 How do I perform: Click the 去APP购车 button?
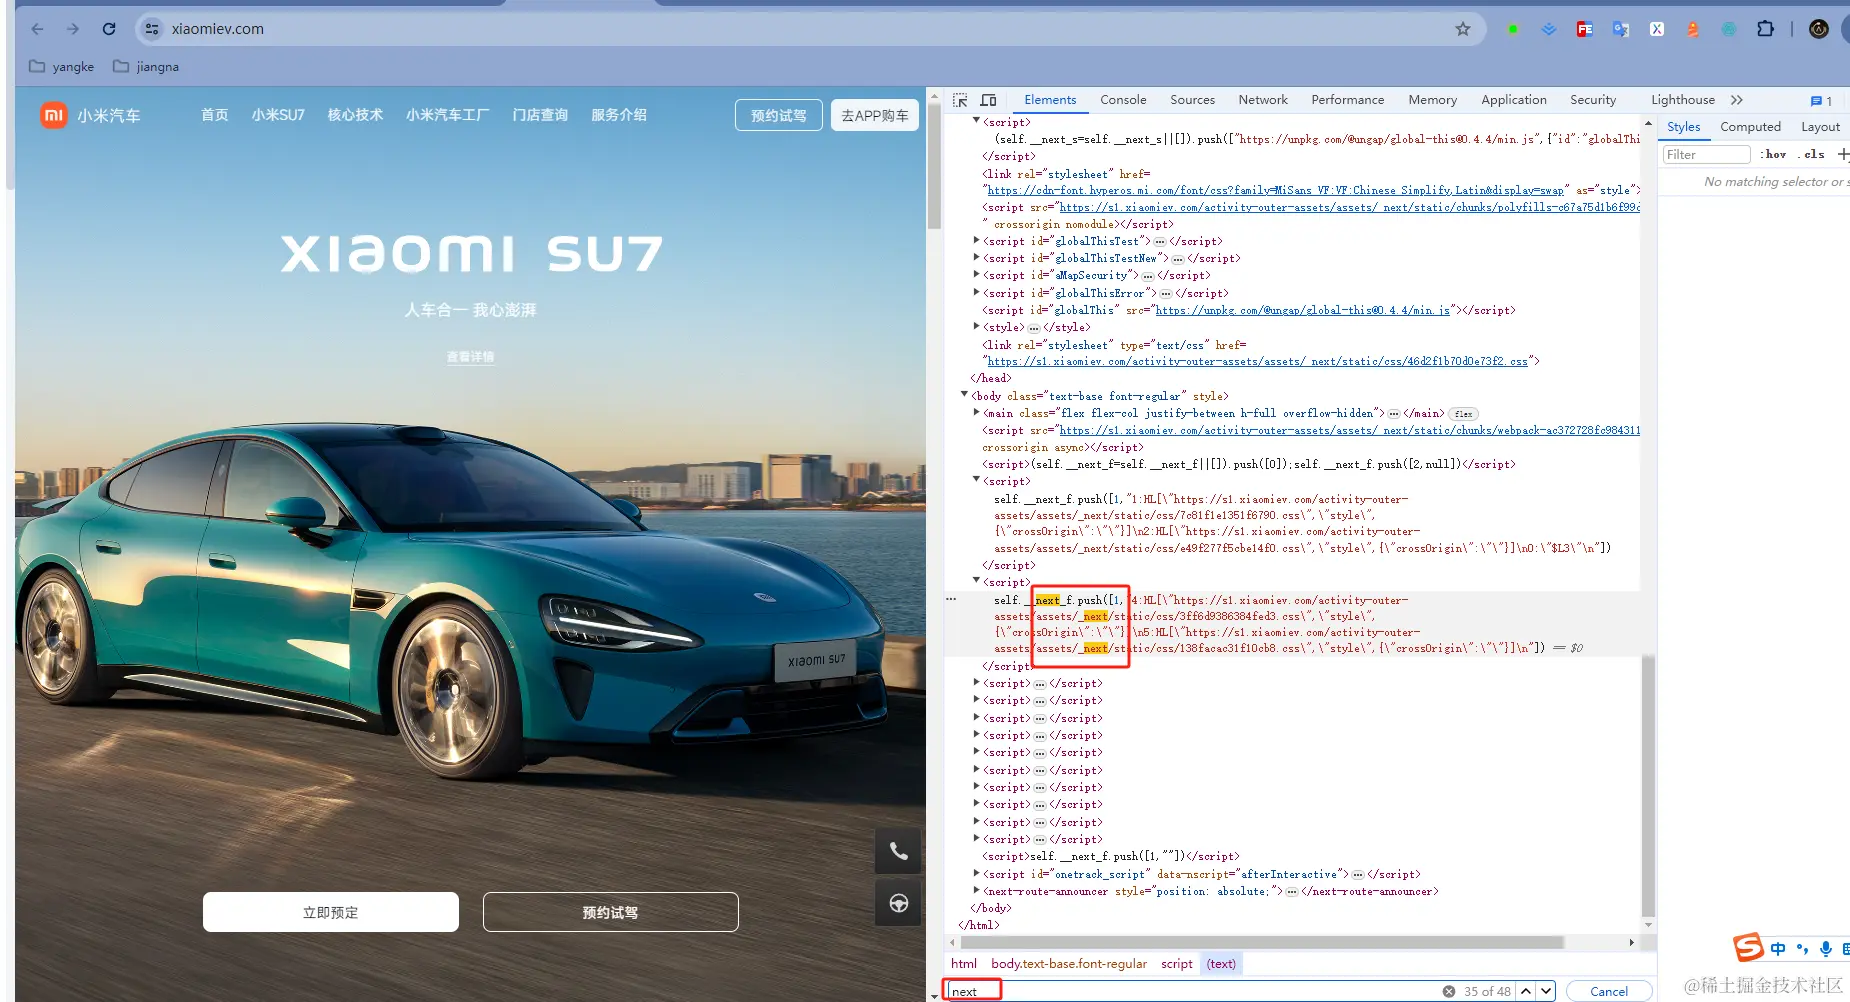click(x=875, y=116)
